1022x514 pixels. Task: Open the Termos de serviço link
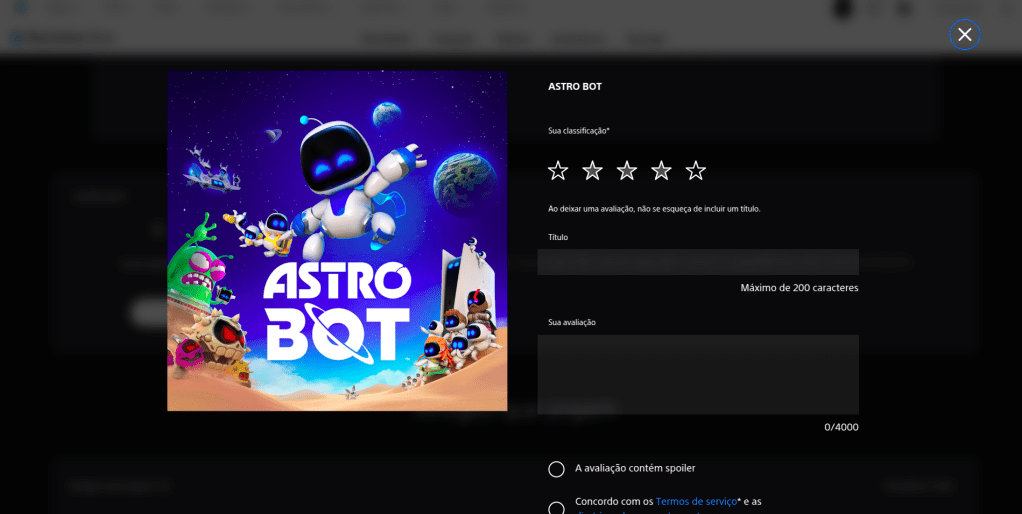coord(696,502)
